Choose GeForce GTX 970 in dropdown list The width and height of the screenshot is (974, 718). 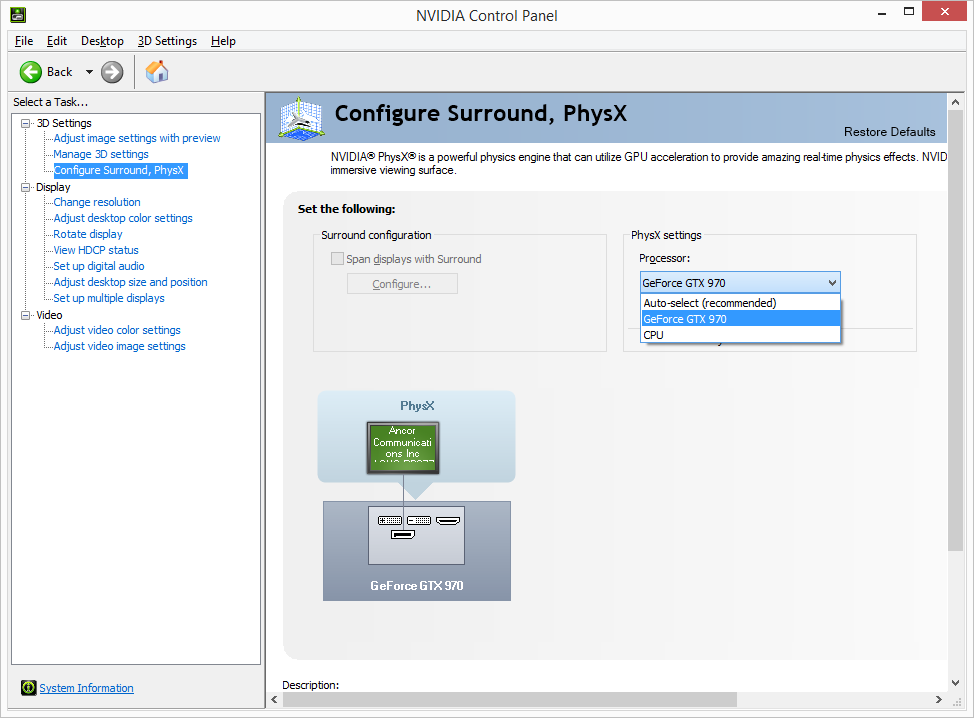click(x=740, y=319)
